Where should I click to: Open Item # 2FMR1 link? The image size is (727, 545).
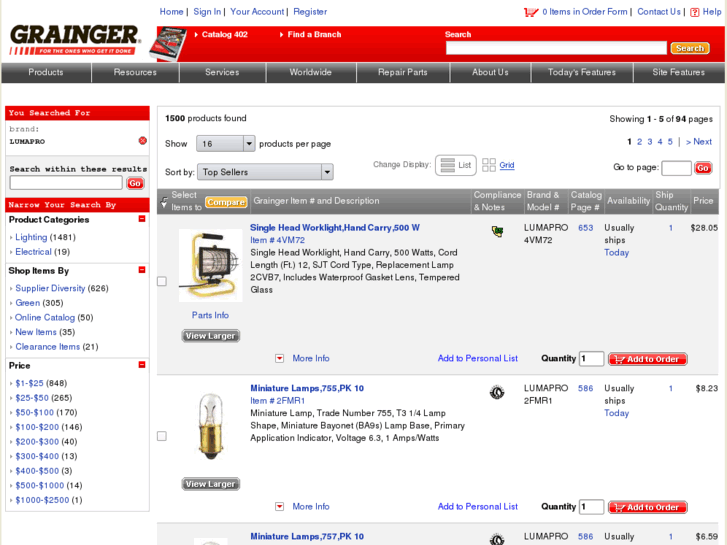pyautogui.click(x=278, y=401)
